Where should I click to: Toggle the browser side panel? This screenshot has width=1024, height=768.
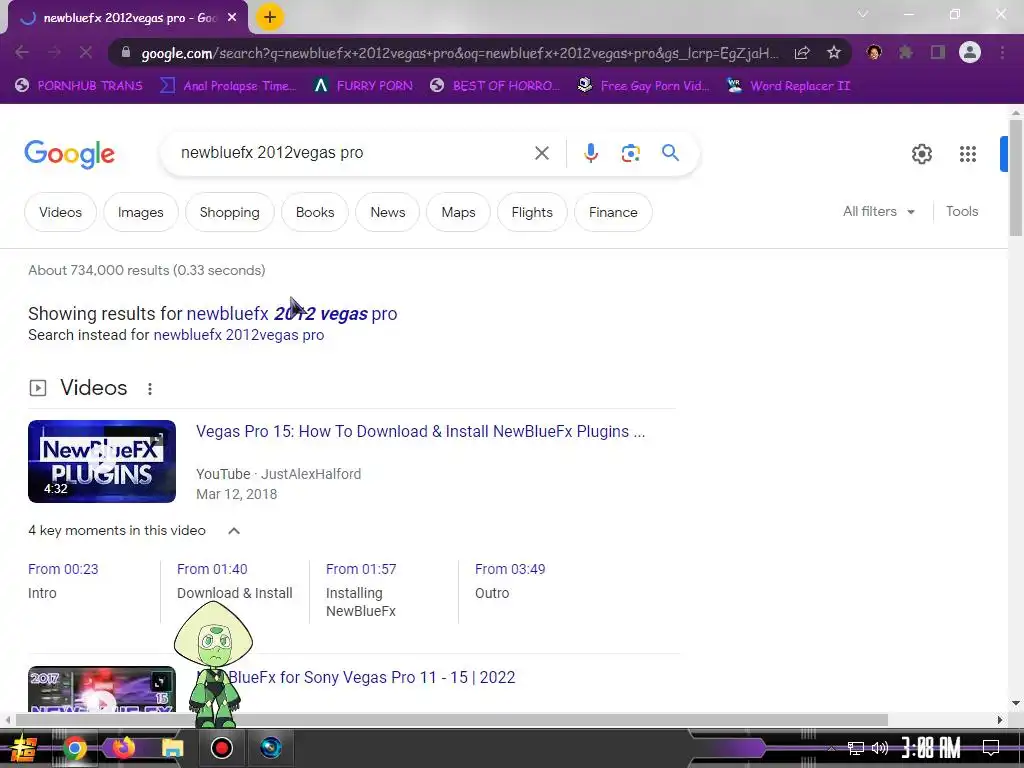tap(938, 52)
